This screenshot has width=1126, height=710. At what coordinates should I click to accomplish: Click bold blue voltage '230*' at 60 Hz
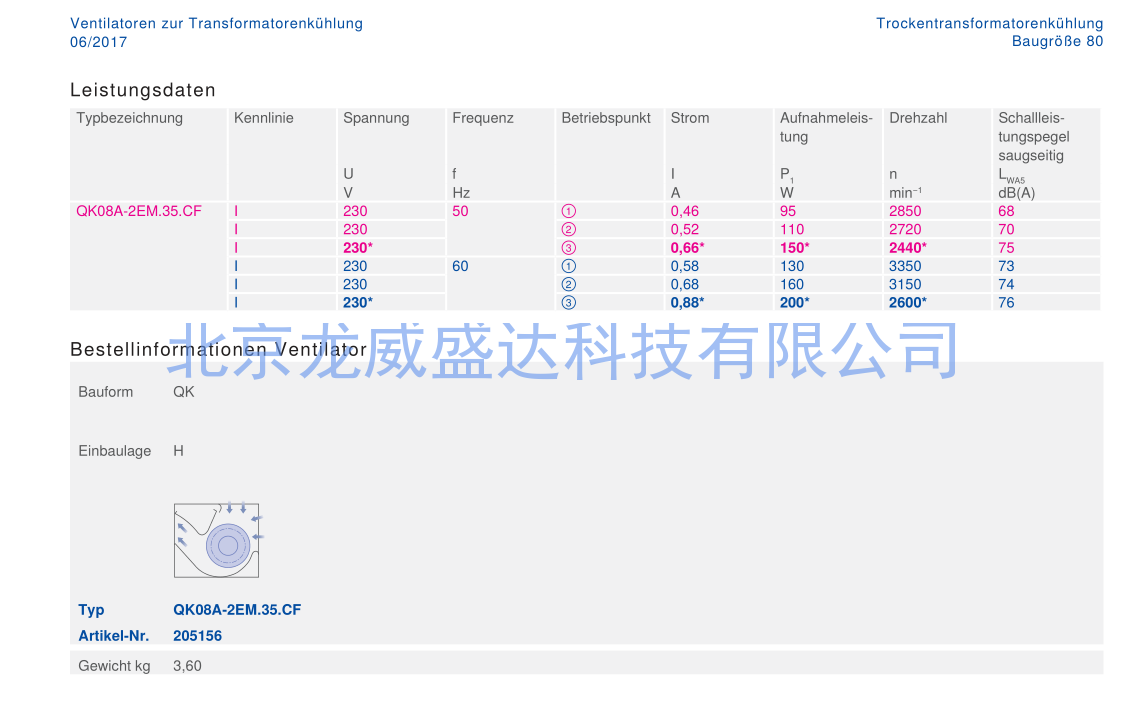pyautogui.click(x=358, y=303)
